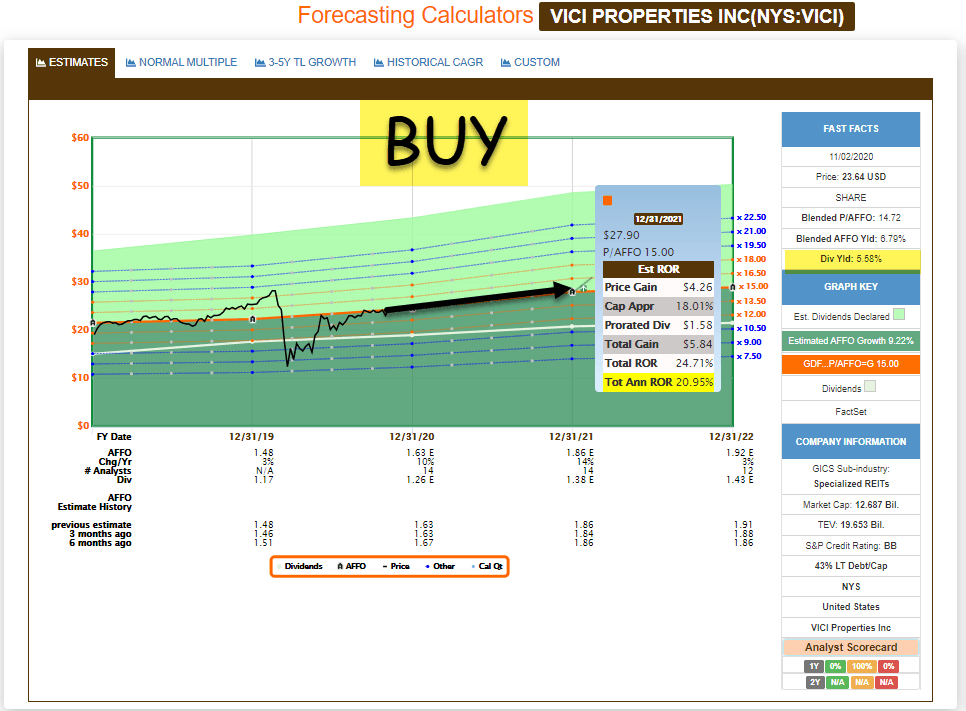Select the x 9.00 multiple label

pyautogui.click(x=749, y=343)
